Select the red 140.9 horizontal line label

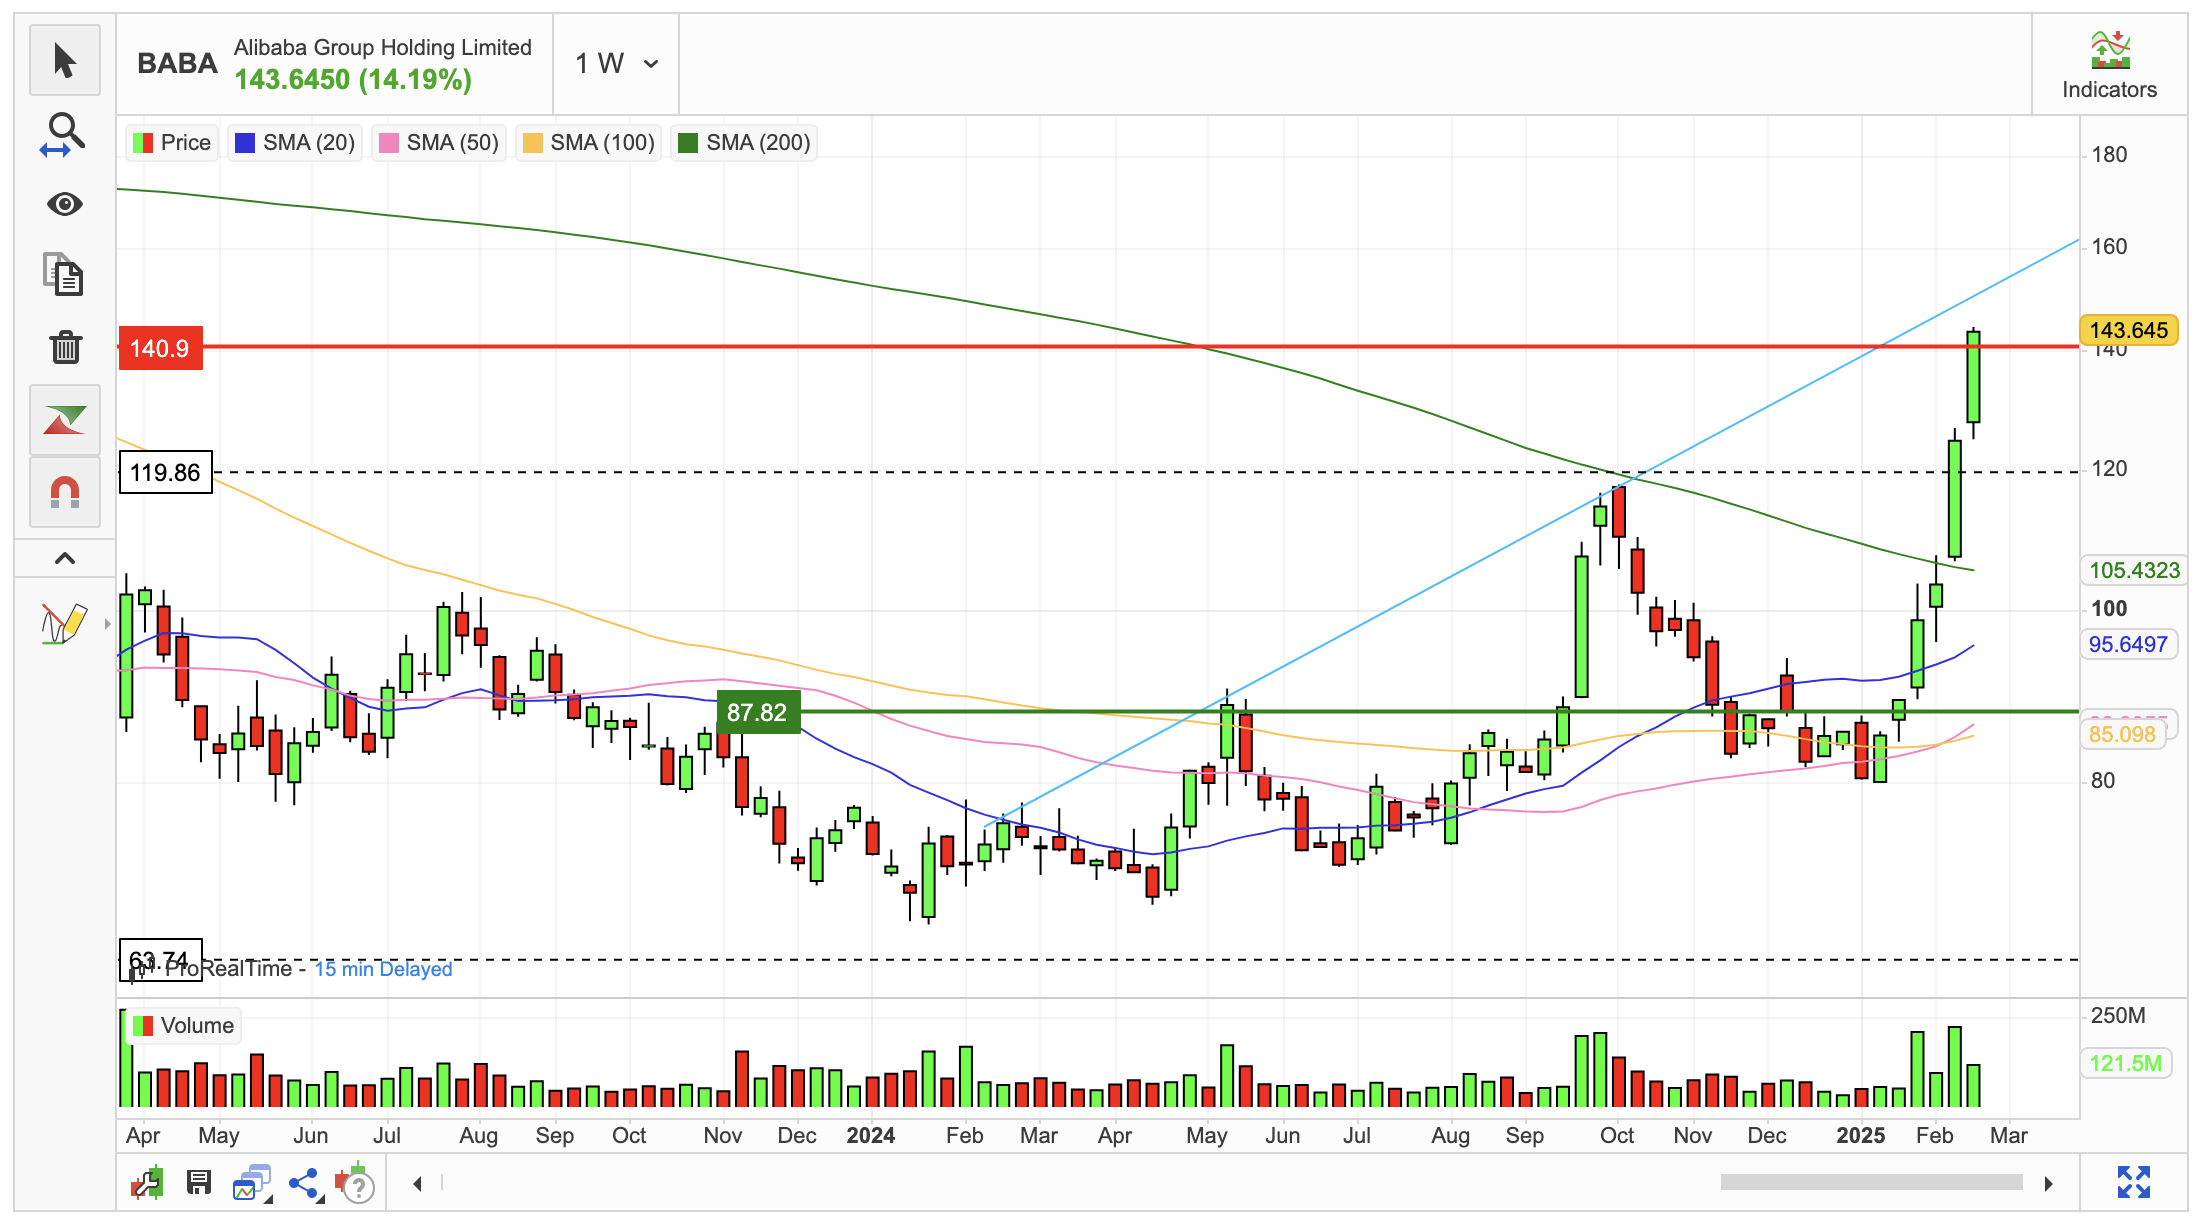pos(160,348)
